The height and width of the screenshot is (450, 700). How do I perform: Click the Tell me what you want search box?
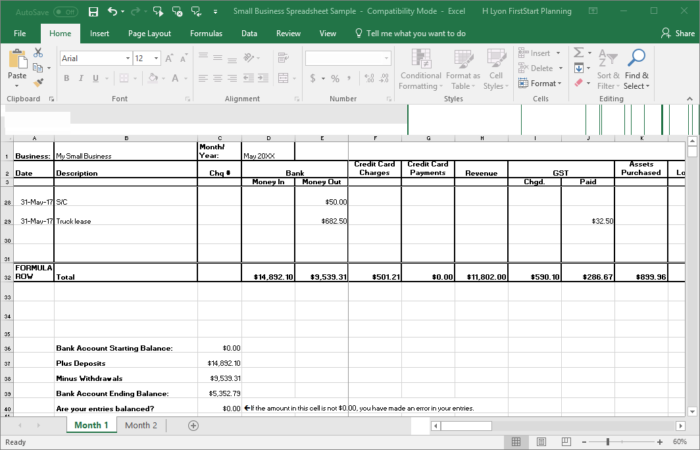coord(415,33)
